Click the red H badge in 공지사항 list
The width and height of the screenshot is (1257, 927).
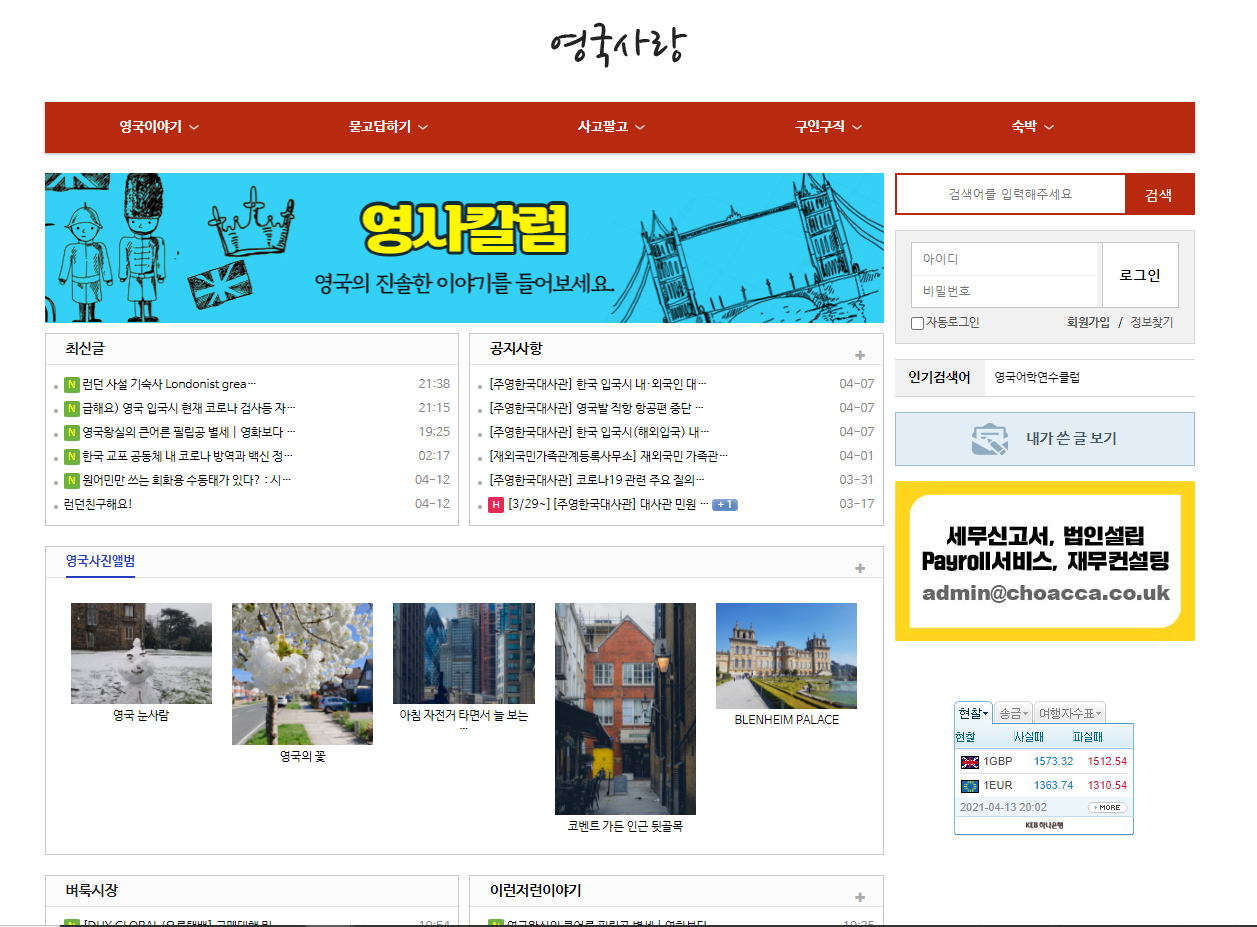[495, 505]
